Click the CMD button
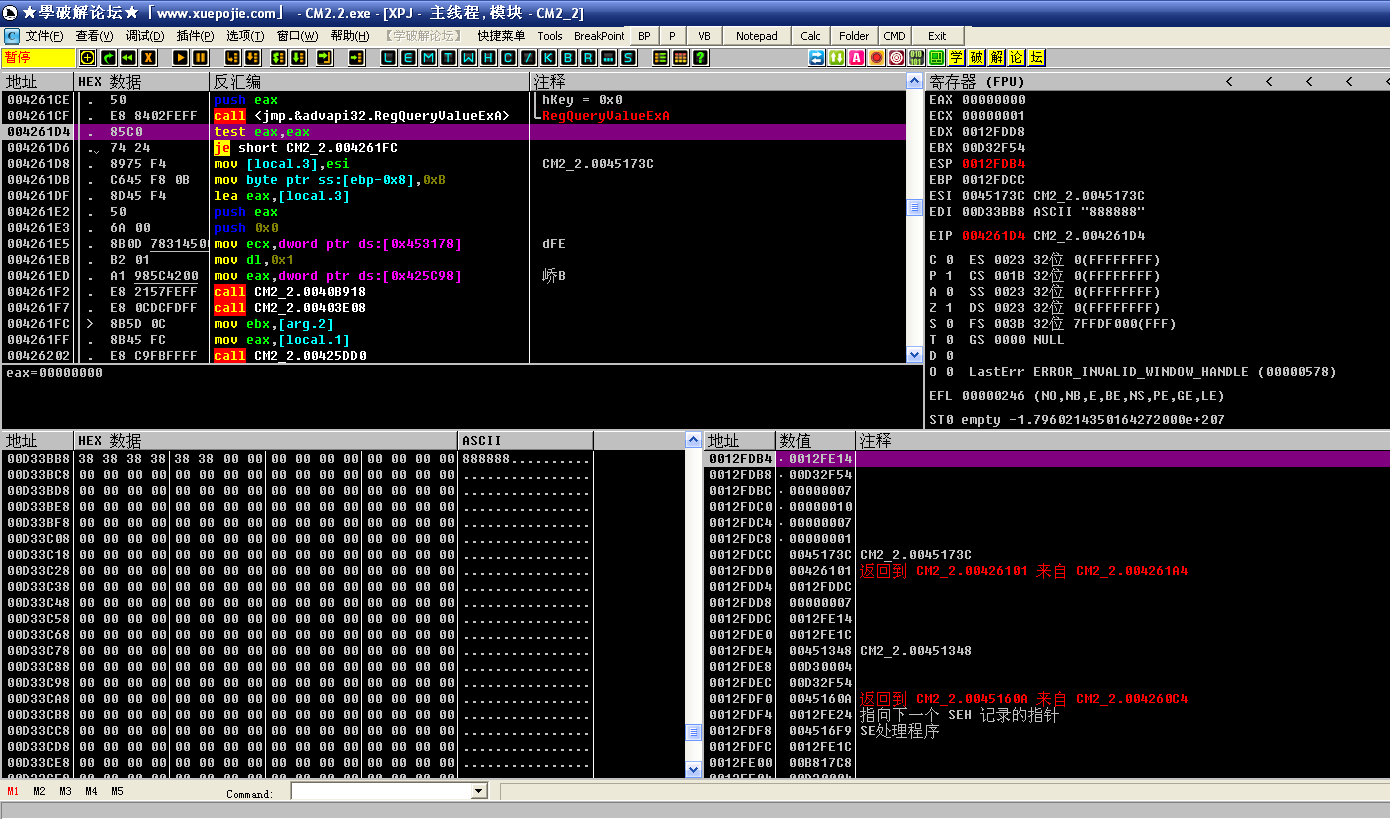 (894, 35)
